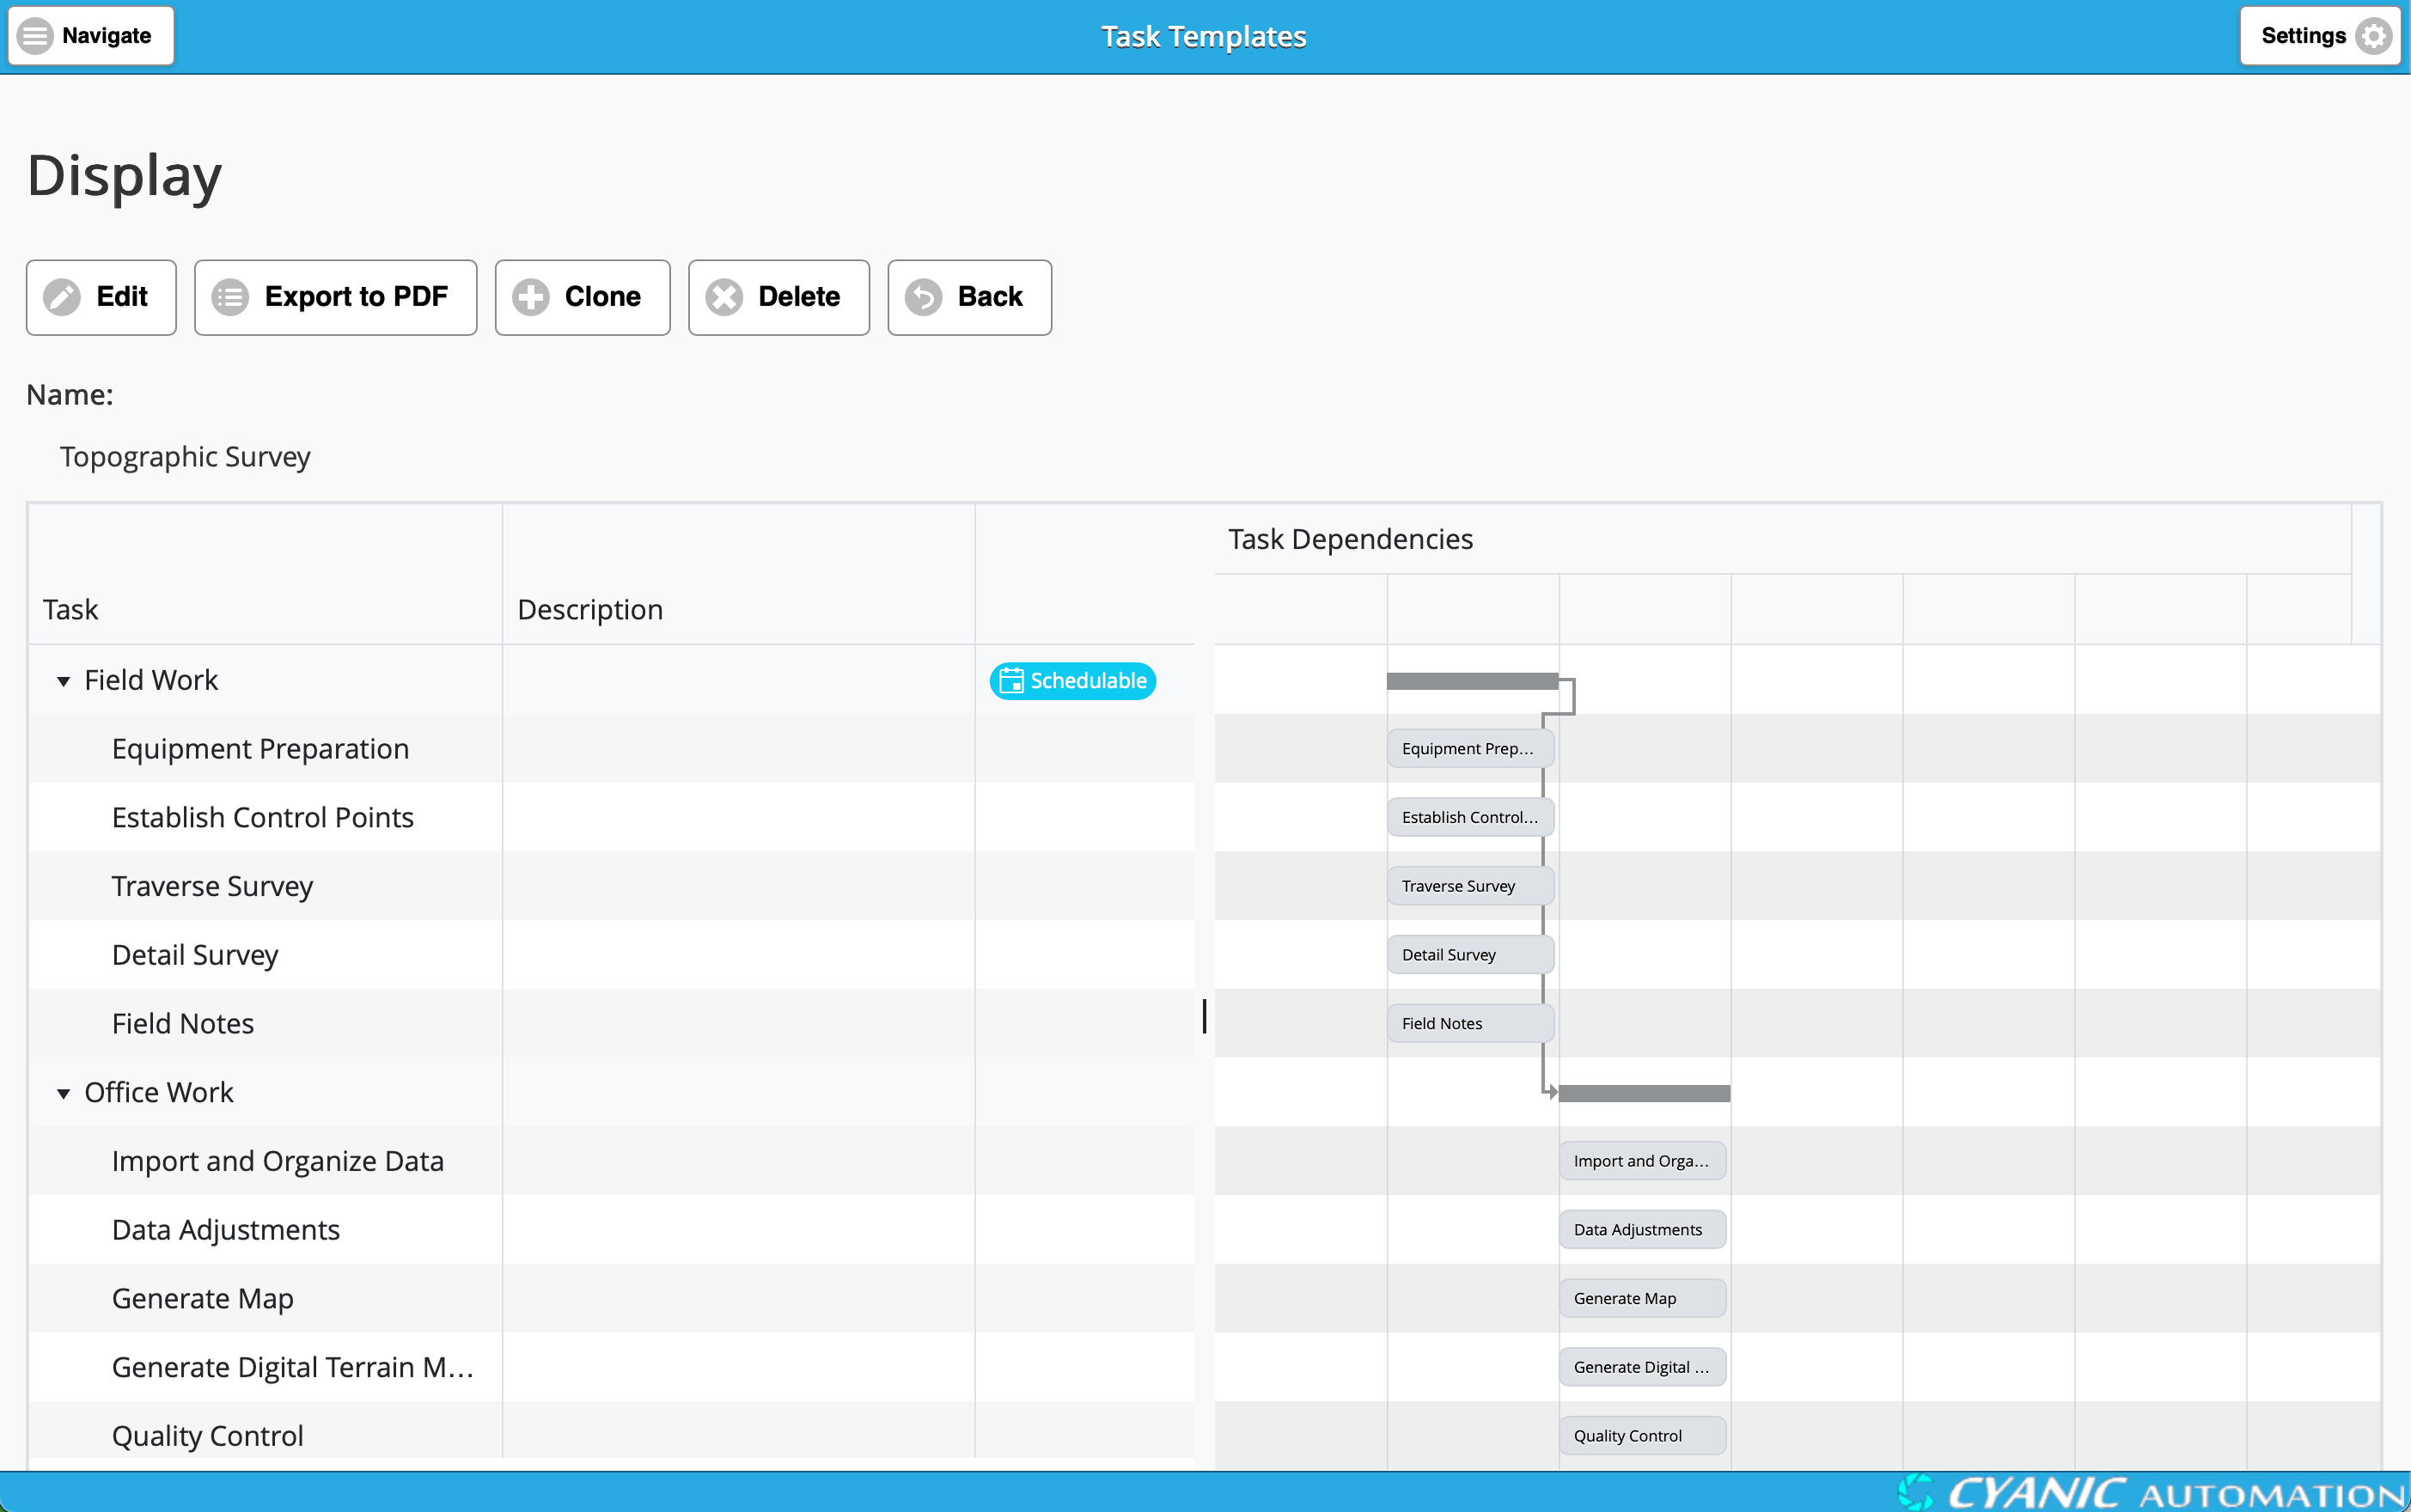The width and height of the screenshot is (2411, 1512).
Task: Click the Schedulable badge on Field Work
Action: [1072, 680]
